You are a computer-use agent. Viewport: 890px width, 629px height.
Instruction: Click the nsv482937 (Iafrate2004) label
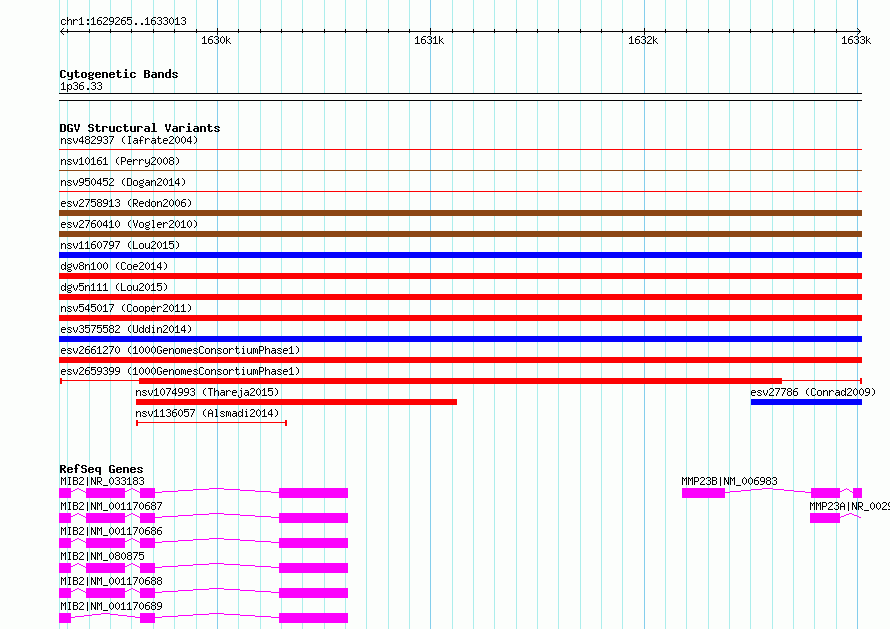pos(129,140)
